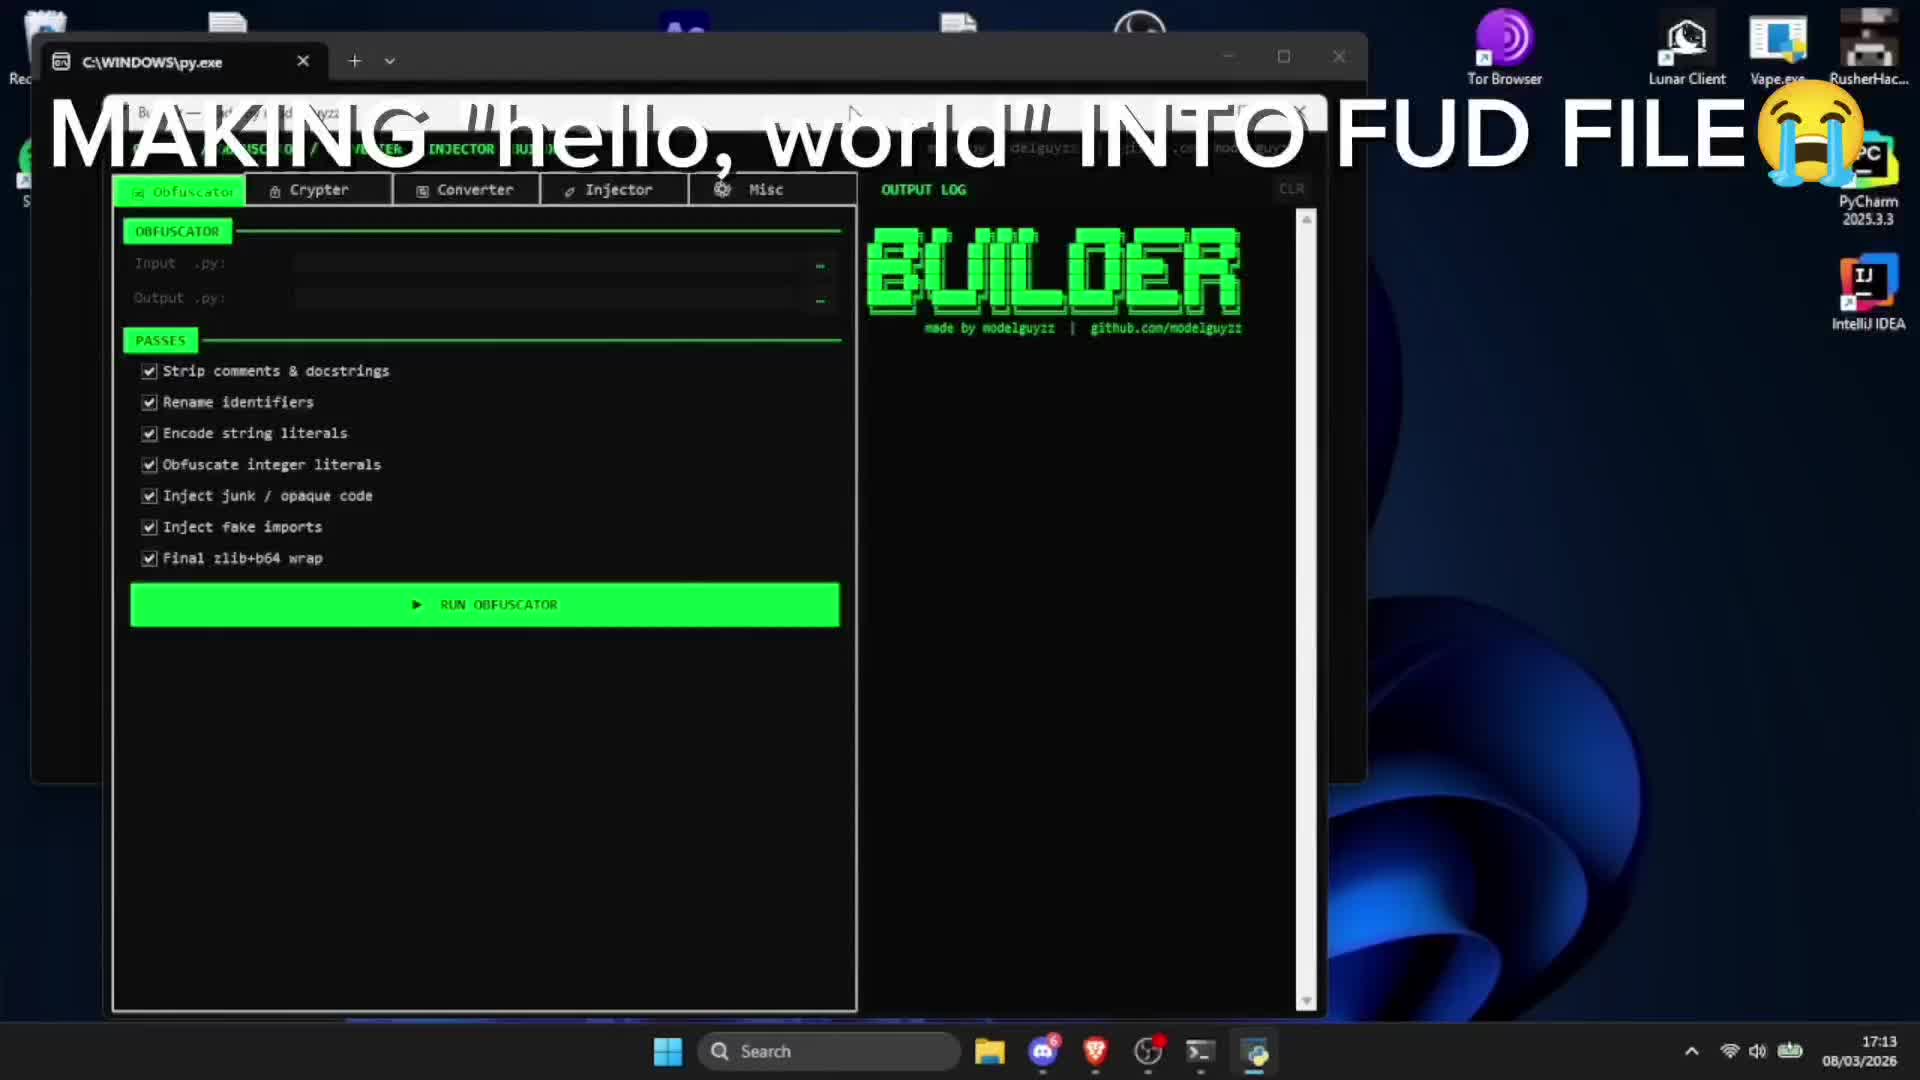This screenshot has width=1920, height=1080.
Task: Click the Output .py path field
Action: pos(548,298)
